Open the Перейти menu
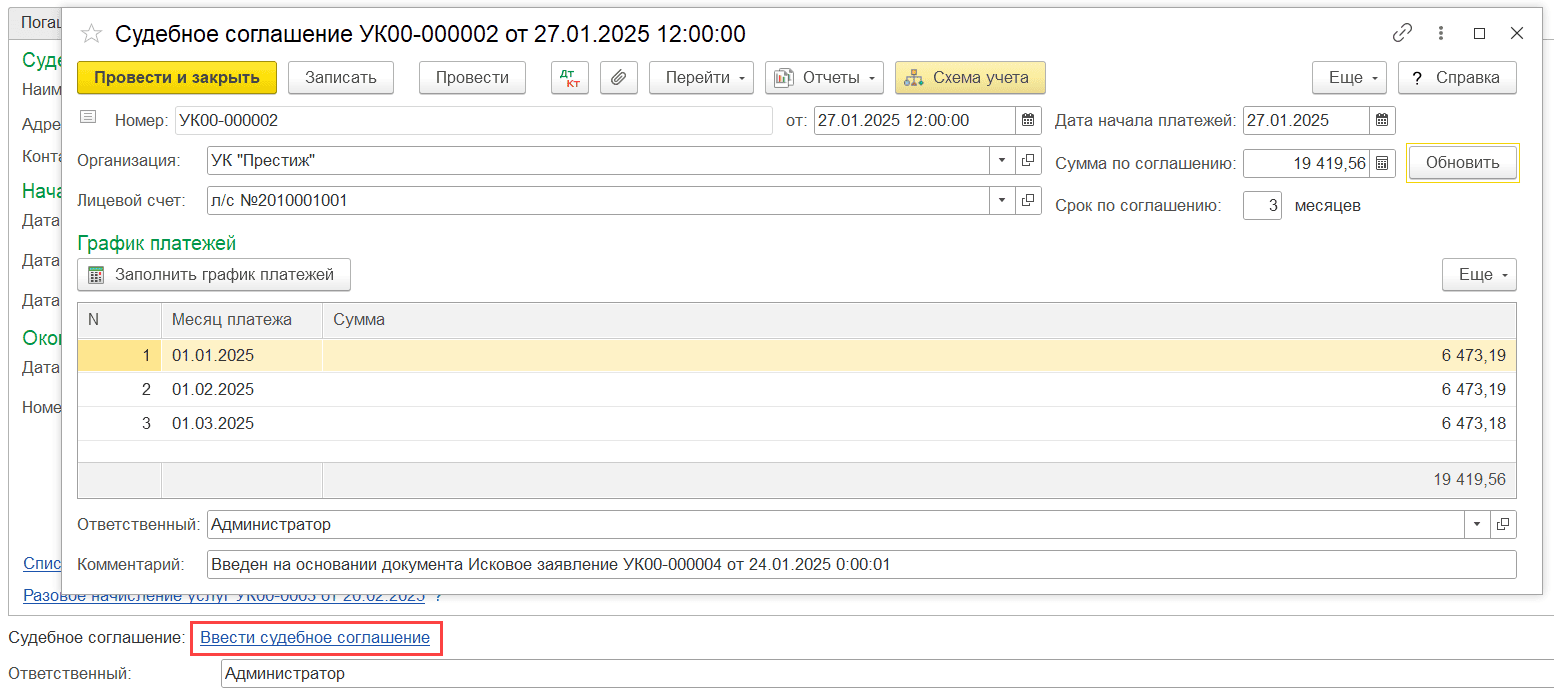This screenshot has height=694, width=1554. (701, 78)
